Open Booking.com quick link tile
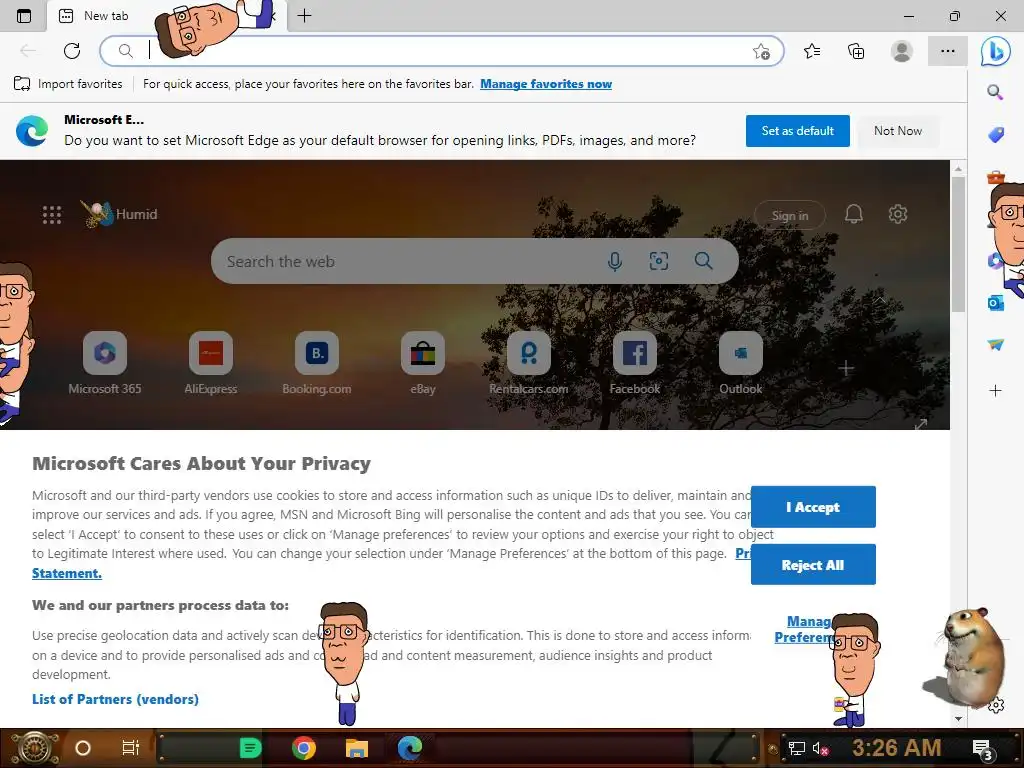This screenshot has width=1024, height=768. pos(317,364)
